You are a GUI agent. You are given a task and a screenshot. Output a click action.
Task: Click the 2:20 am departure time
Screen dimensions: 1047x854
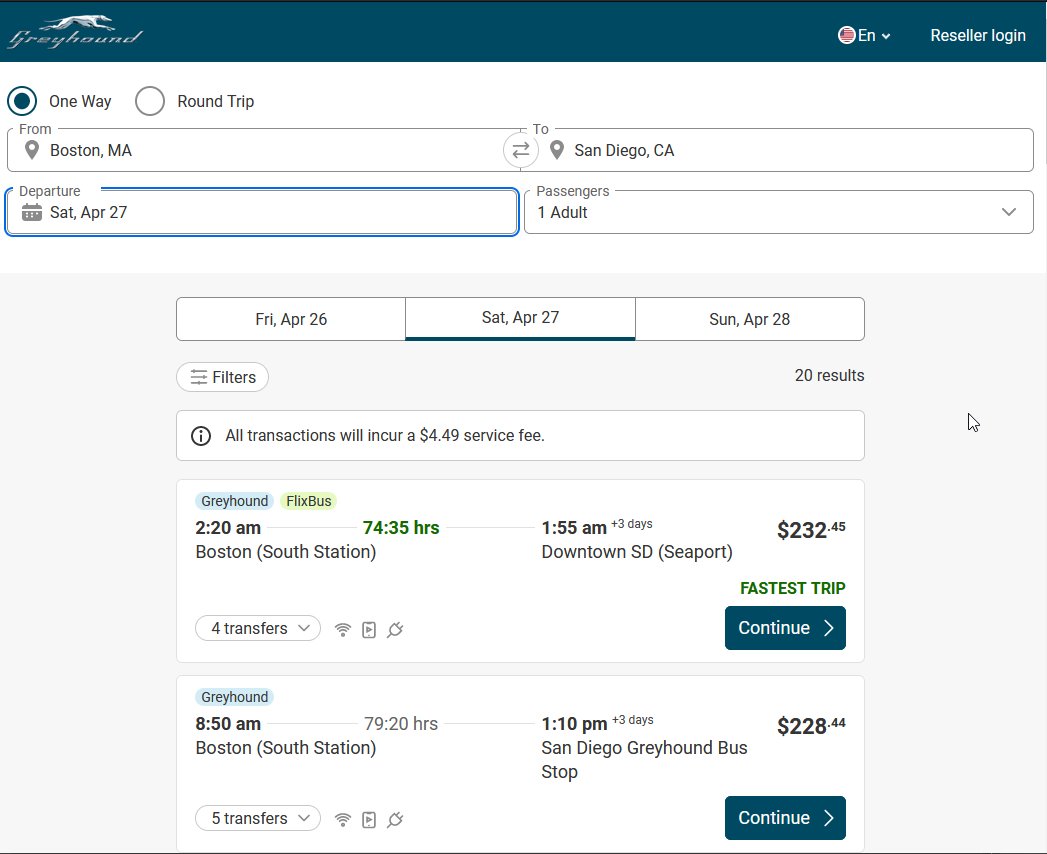point(228,527)
